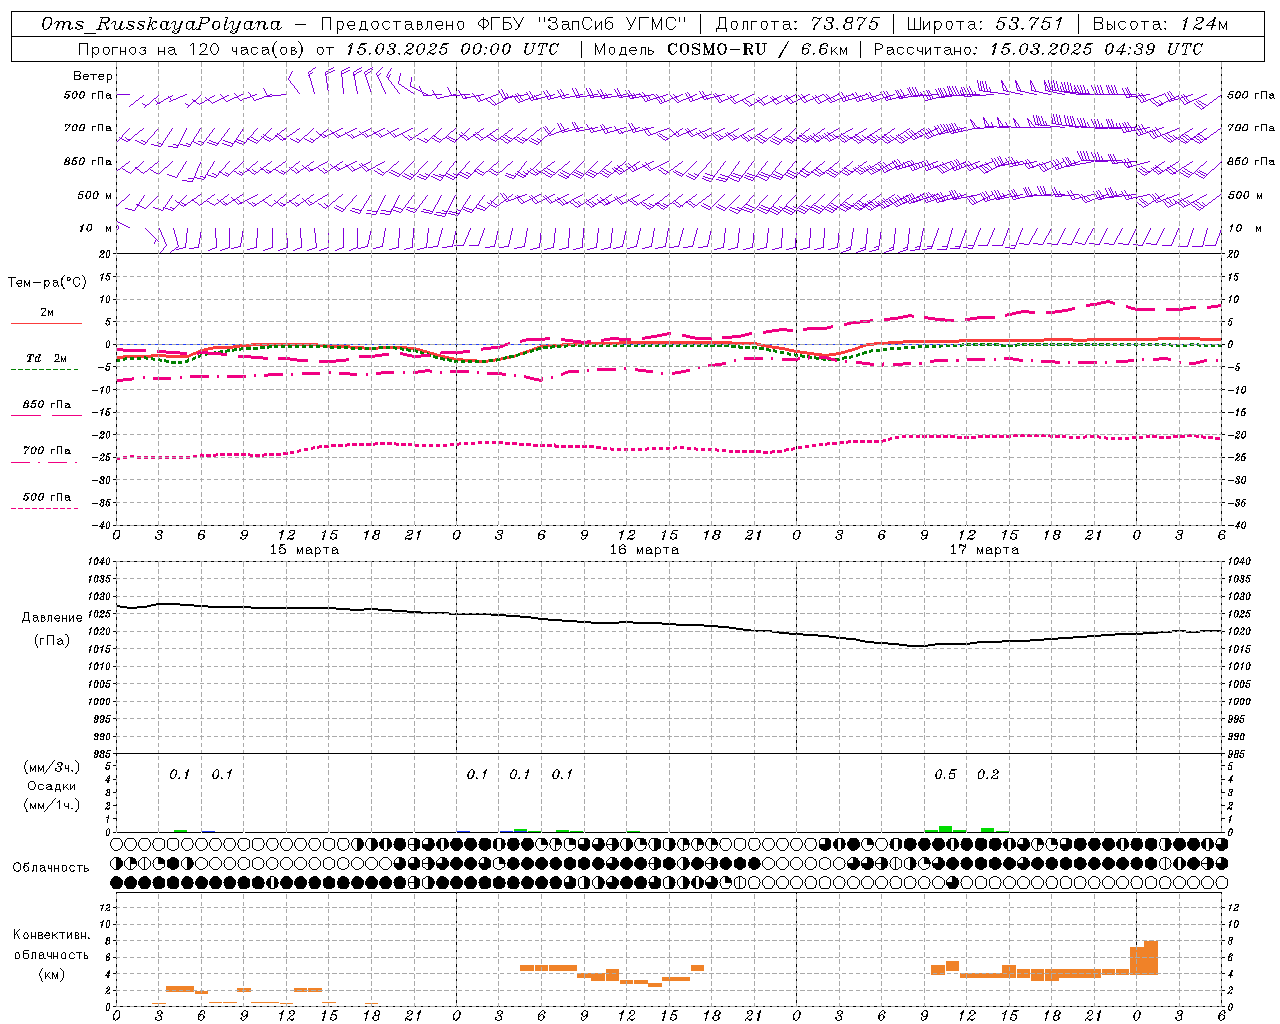Click the Прогноз на 120 часа(ов) text
The width and height of the screenshot is (1280, 1024).
[x=192, y=49]
